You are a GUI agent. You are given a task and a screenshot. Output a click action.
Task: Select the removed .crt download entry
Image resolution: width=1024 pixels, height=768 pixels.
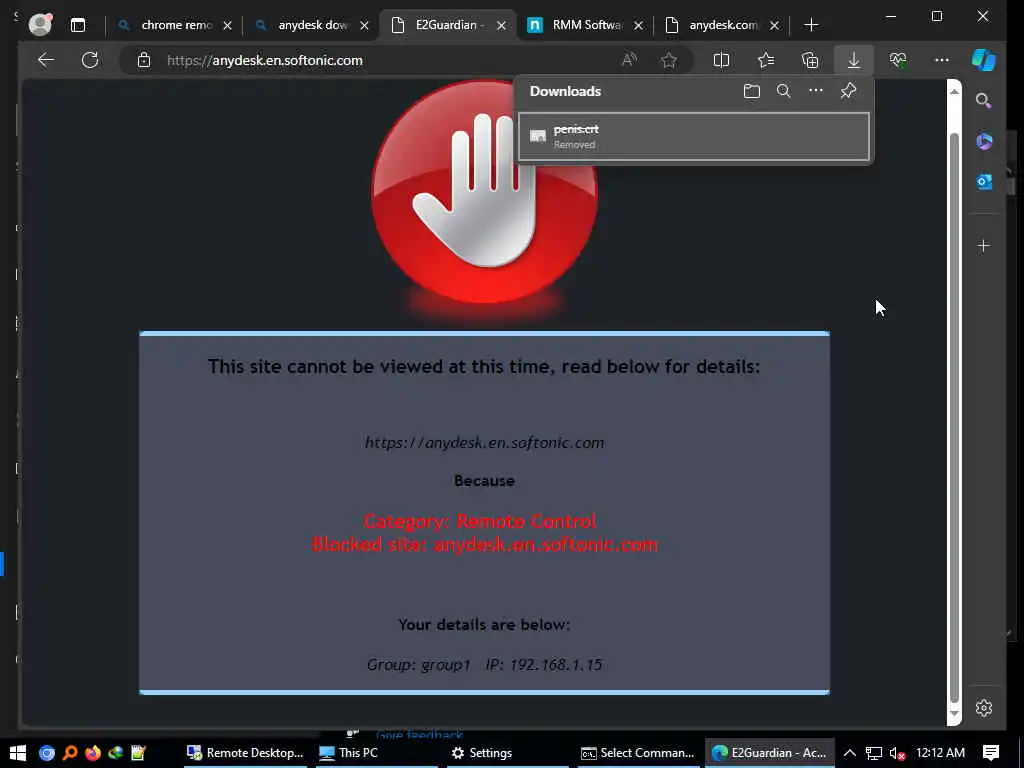pyautogui.click(x=694, y=136)
